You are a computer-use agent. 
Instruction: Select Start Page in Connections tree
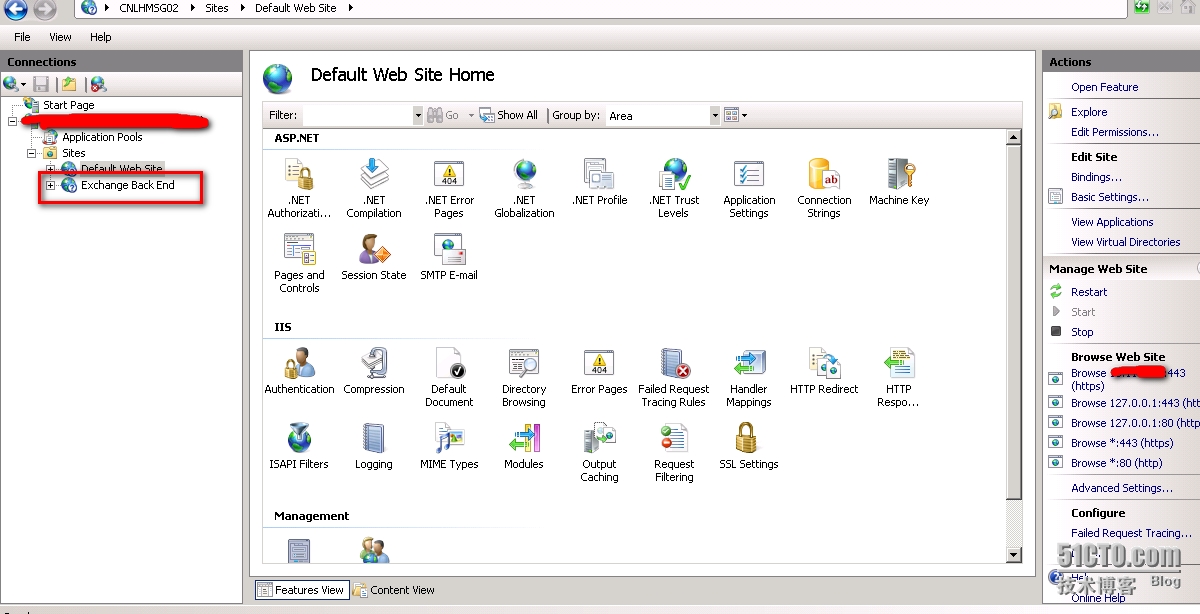click(68, 105)
